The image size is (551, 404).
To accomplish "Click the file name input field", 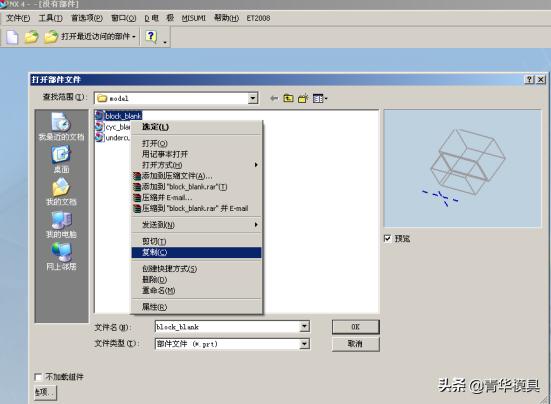I will (227, 327).
